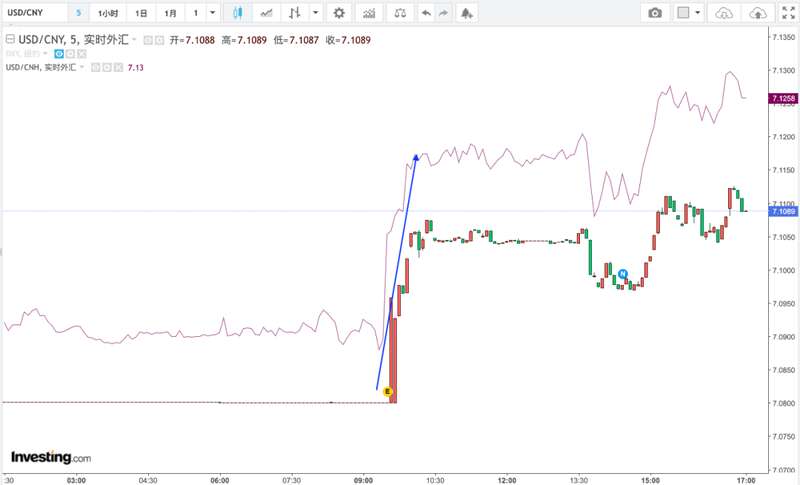
Task: Redo chart action arrow
Action: [443, 13]
